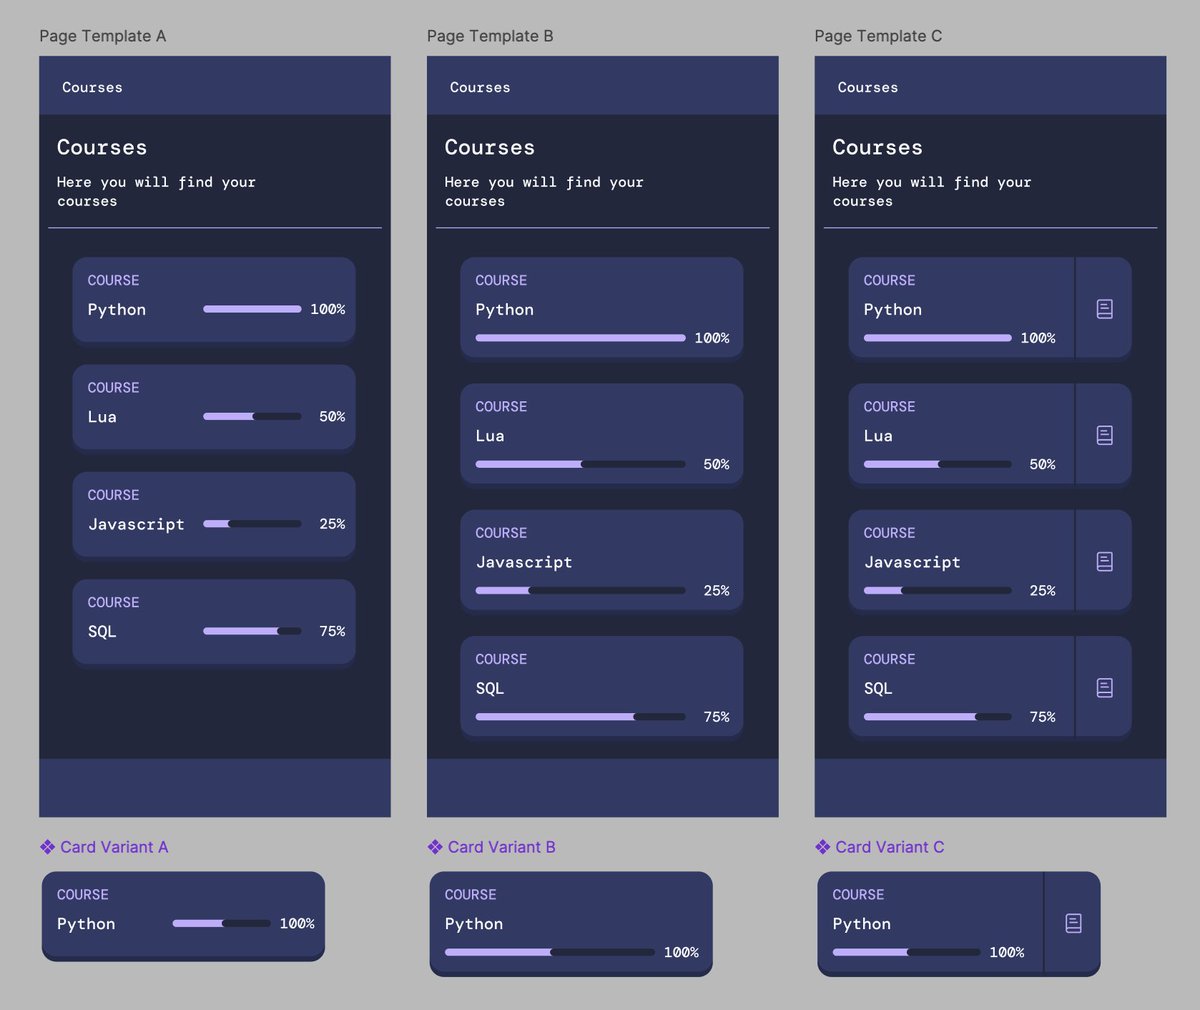Click the Lua course name in Template C
This screenshot has height=1010, width=1200.
[878, 436]
